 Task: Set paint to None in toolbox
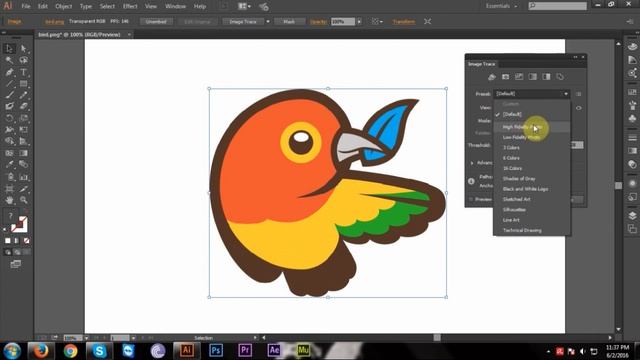click(x=26, y=241)
